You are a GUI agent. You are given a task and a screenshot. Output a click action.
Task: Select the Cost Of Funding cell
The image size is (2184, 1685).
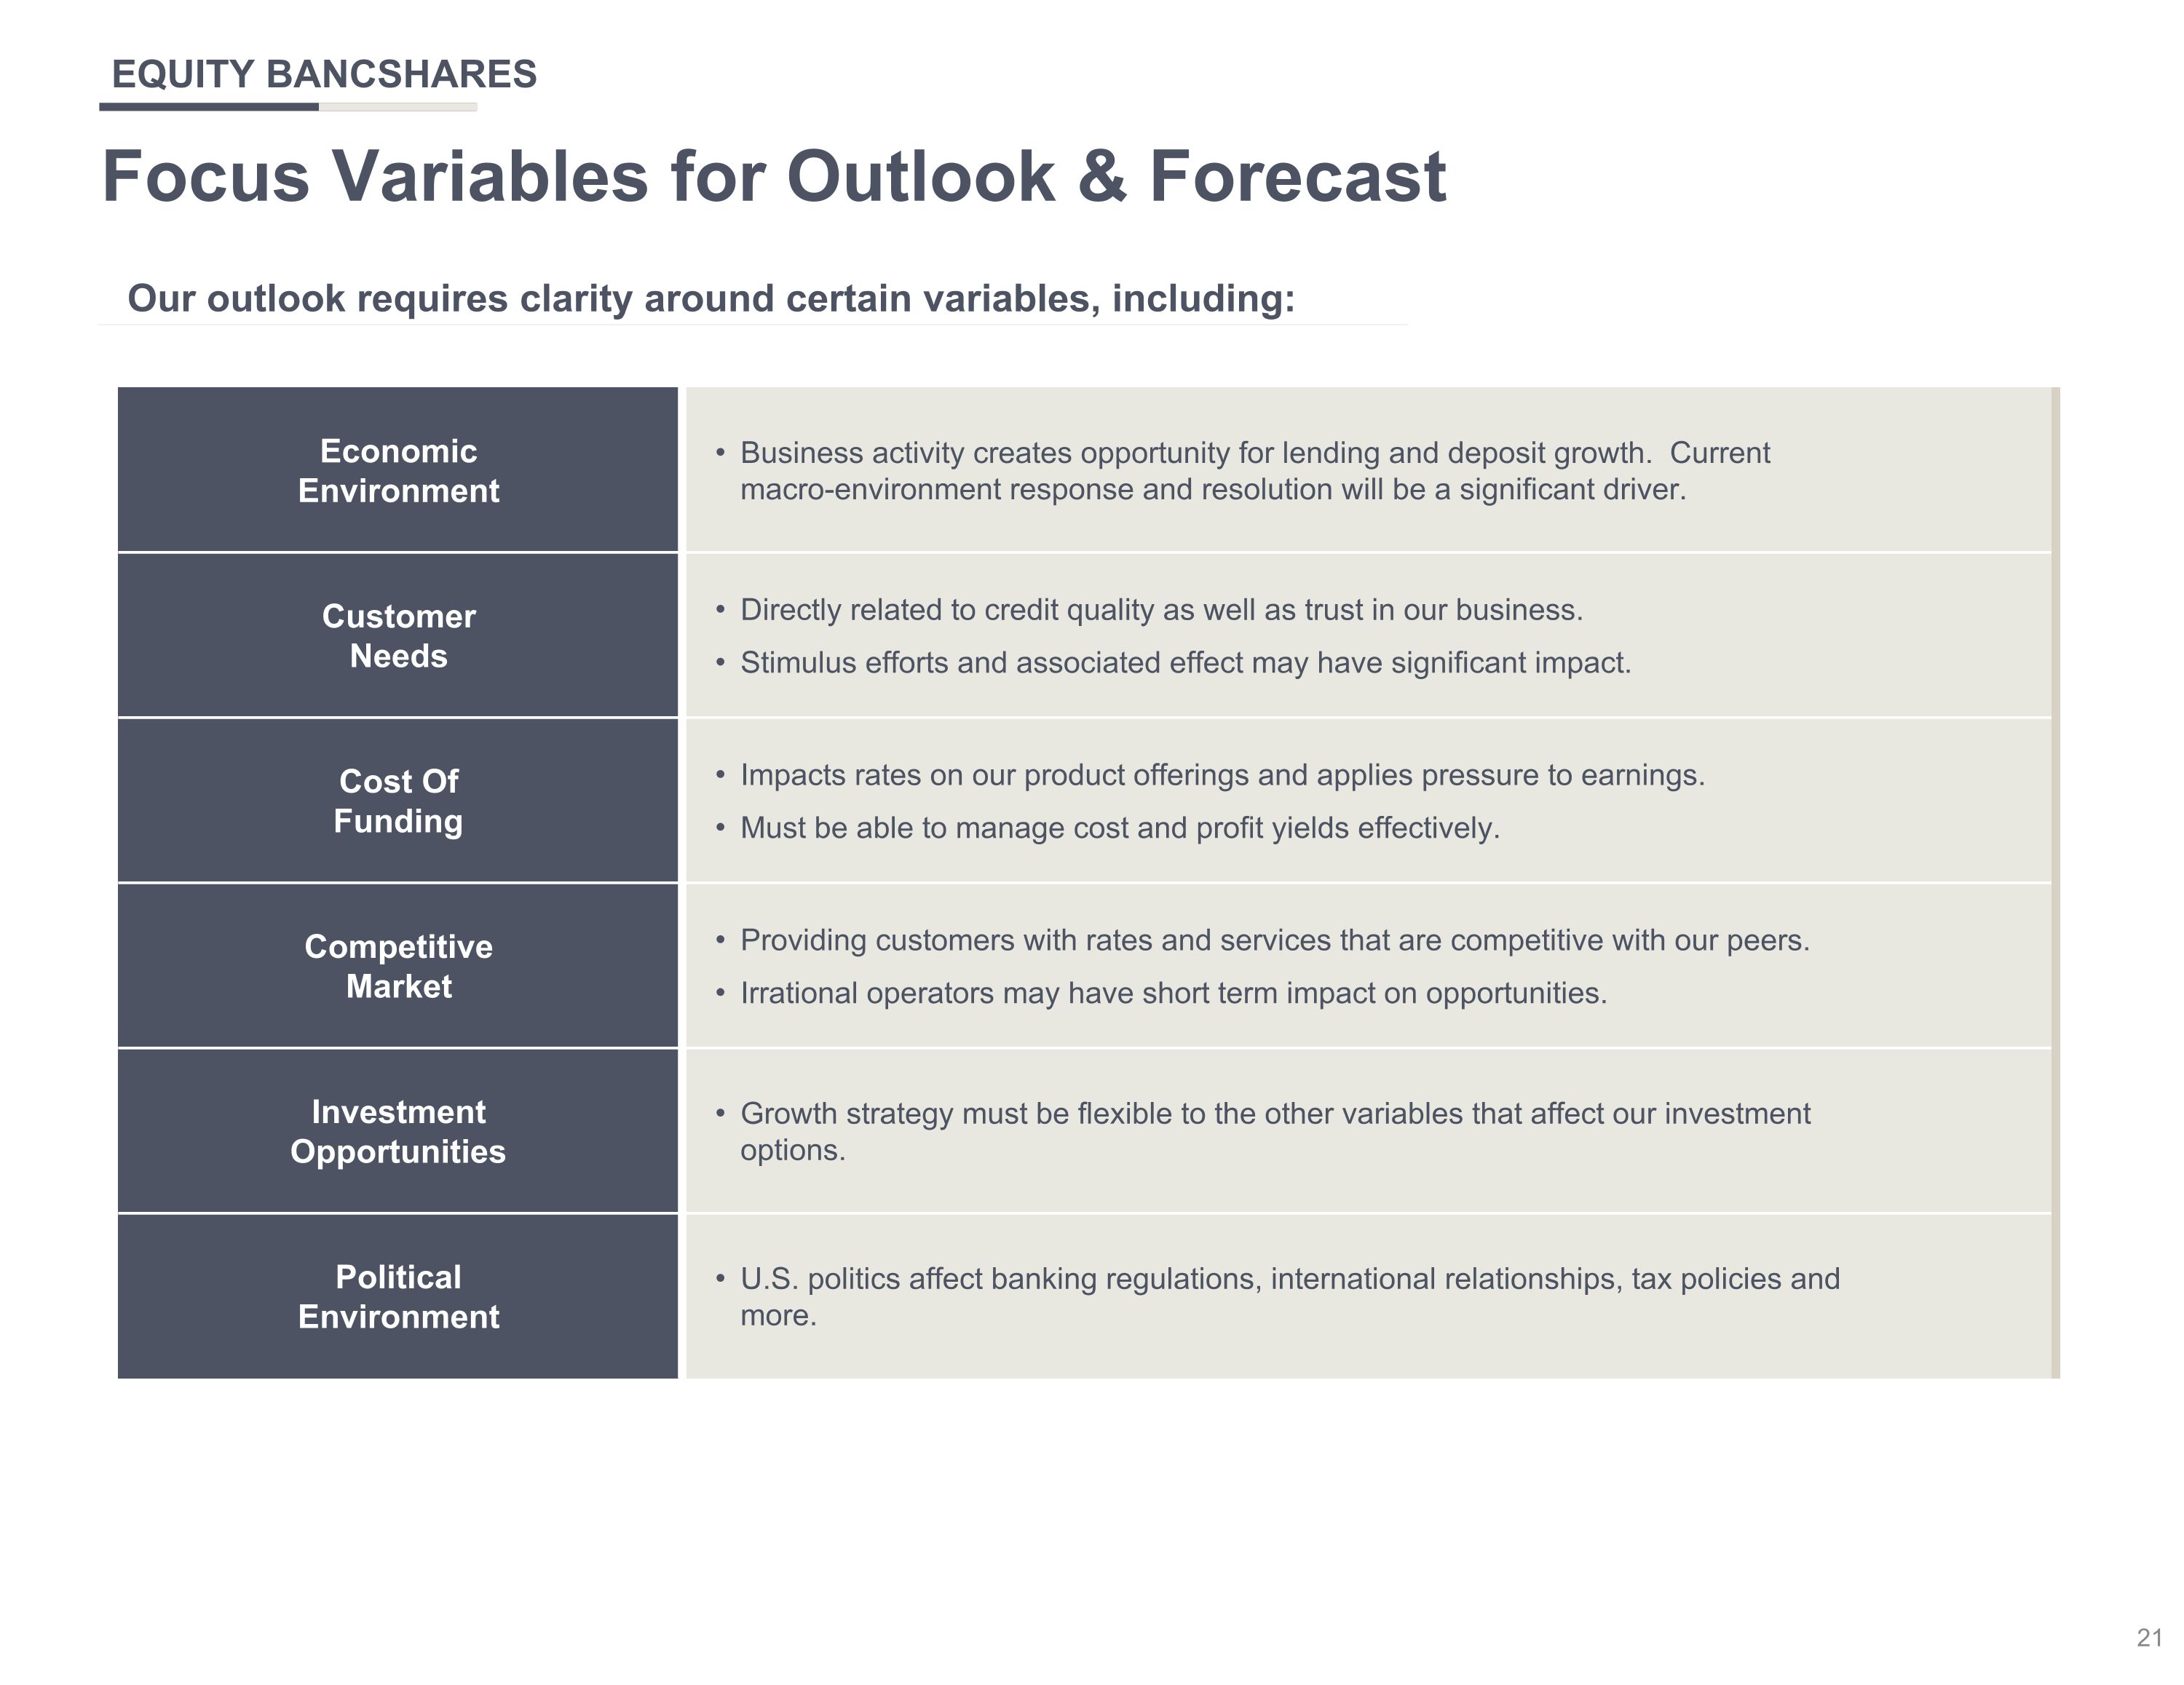(398, 800)
